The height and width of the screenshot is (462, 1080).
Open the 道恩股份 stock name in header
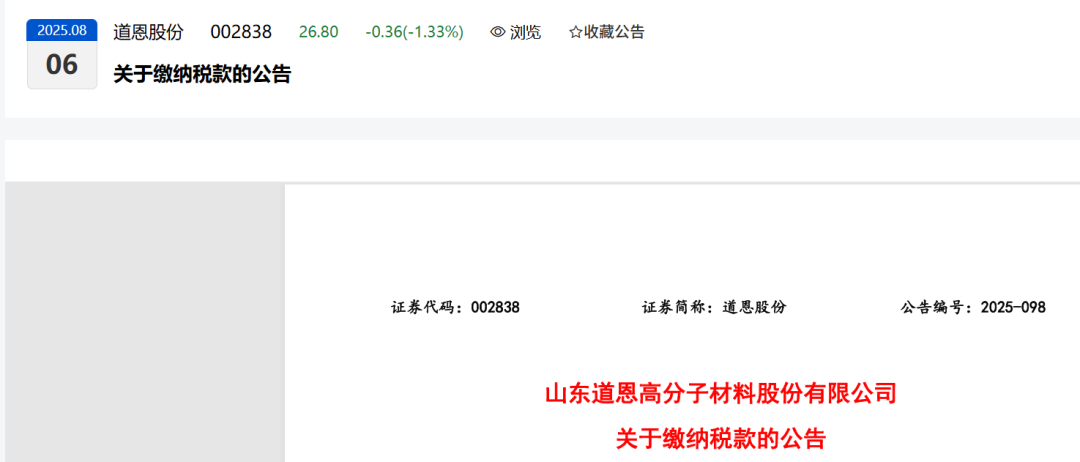[148, 32]
